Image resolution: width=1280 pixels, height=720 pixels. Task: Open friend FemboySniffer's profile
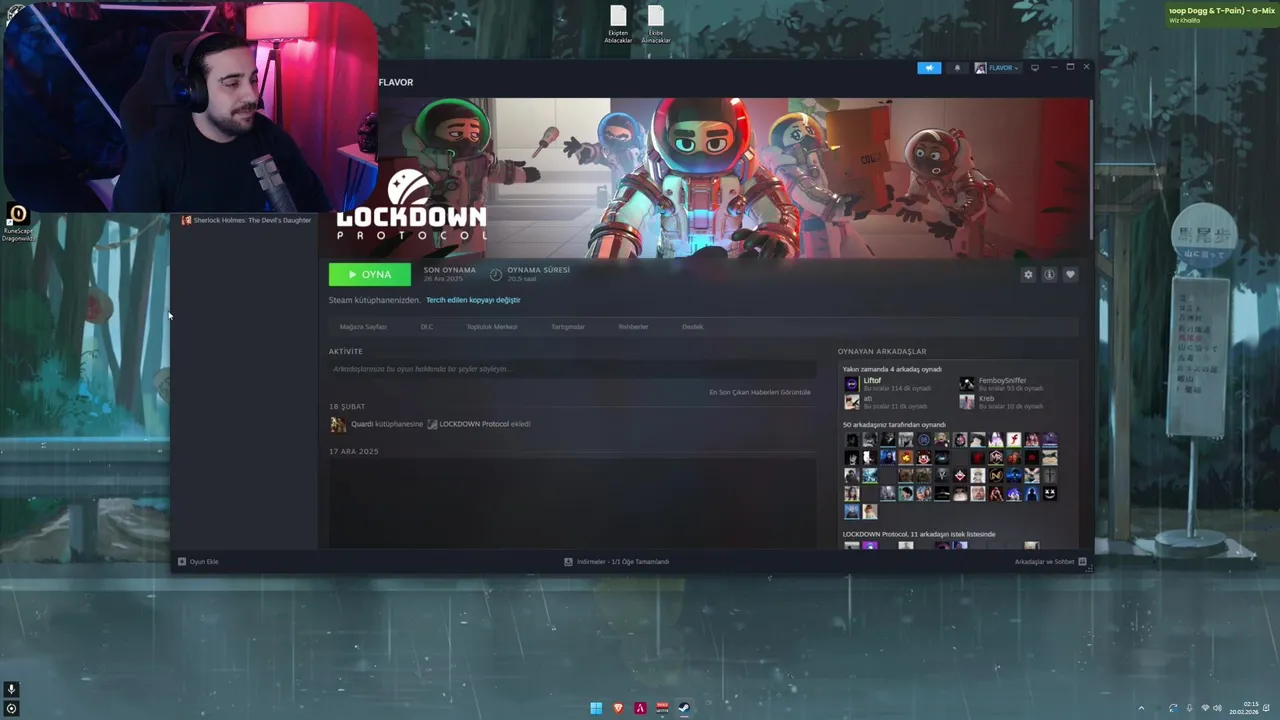click(1002, 381)
